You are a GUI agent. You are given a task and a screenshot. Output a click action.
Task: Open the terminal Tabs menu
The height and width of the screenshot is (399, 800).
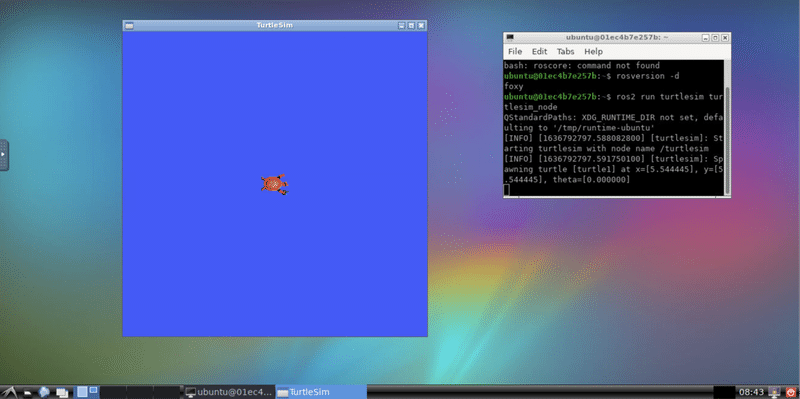click(565, 52)
